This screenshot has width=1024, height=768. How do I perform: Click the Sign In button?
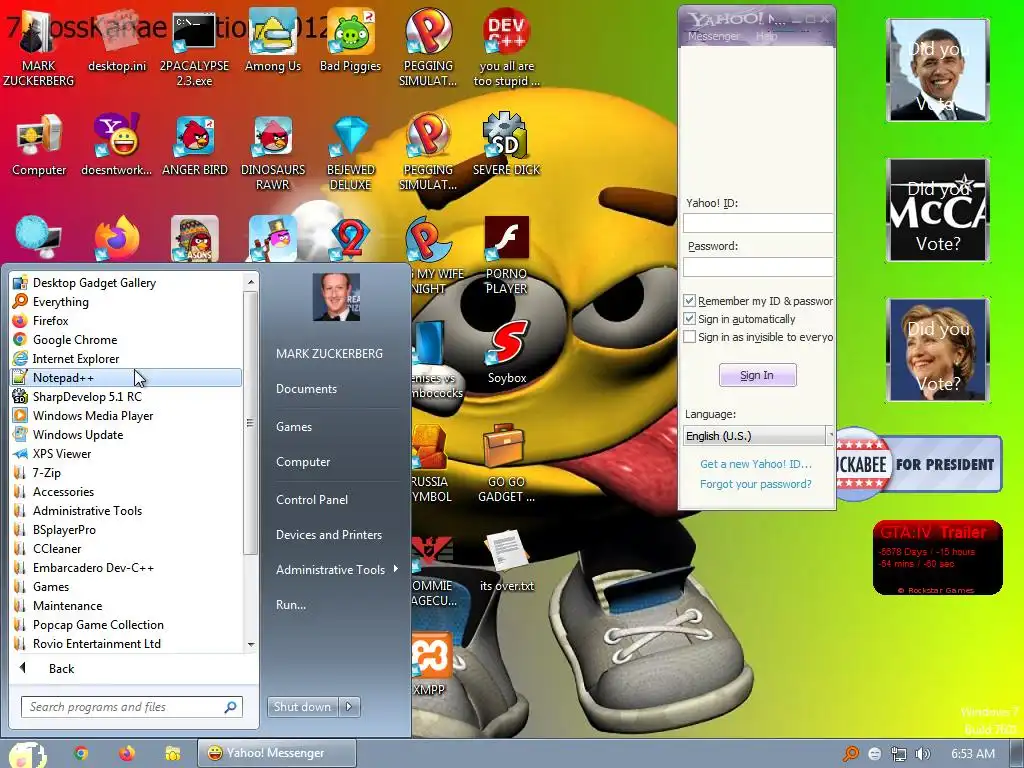(x=757, y=375)
